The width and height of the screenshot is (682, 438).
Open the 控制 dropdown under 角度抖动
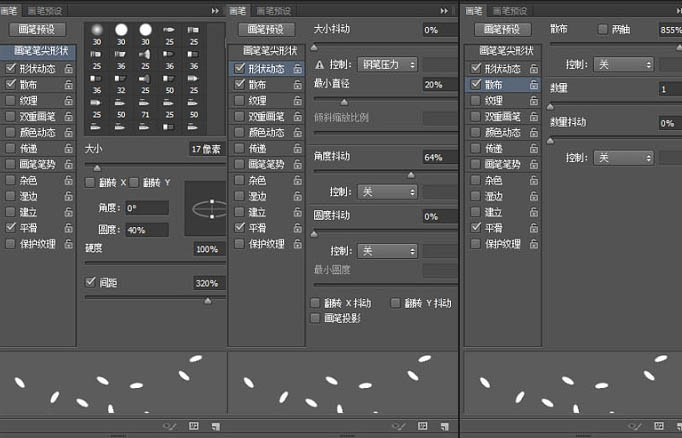click(x=387, y=192)
